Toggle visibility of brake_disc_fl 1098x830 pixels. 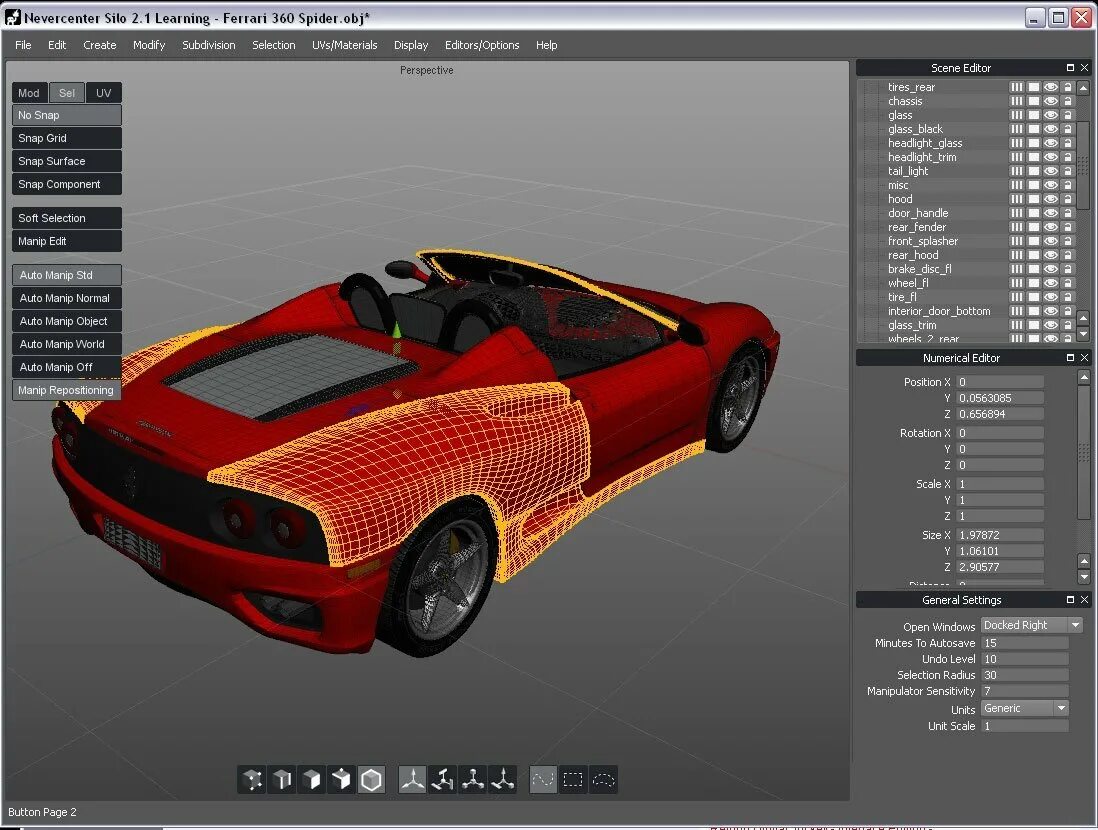click(1050, 269)
